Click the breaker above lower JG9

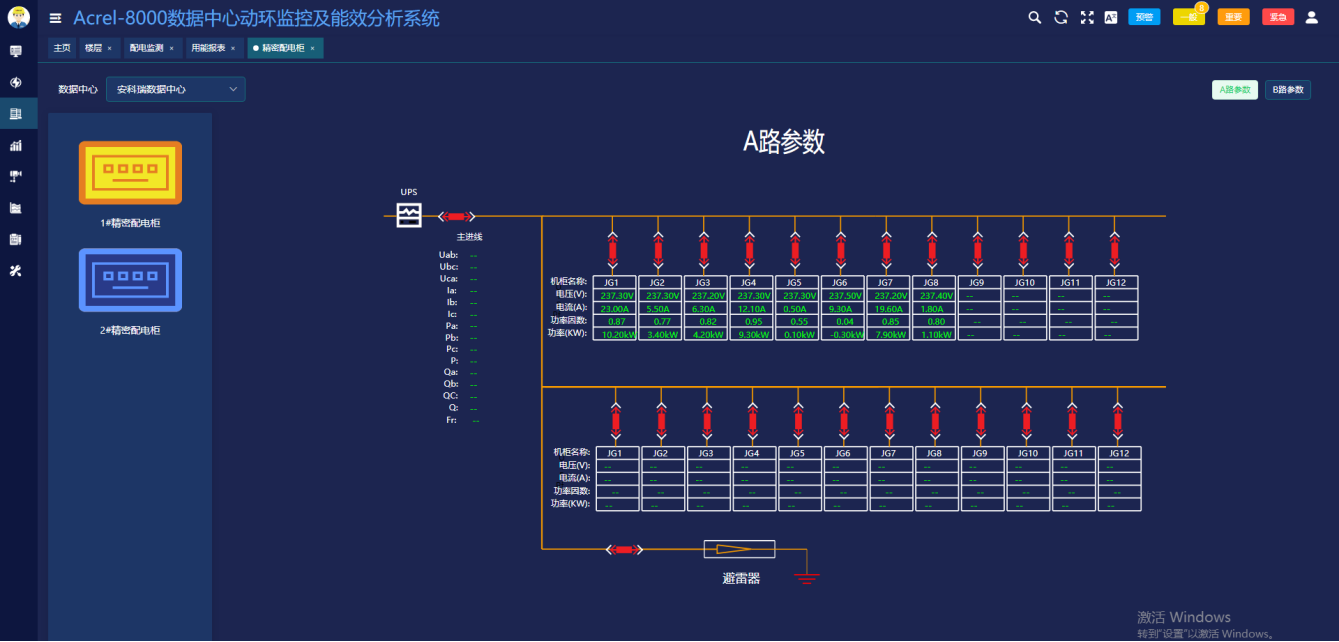coord(980,421)
